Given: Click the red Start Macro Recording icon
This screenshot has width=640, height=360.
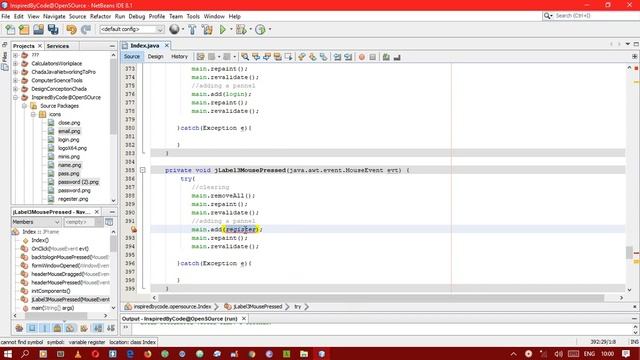Looking at the screenshot, I should tap(362, 57).
